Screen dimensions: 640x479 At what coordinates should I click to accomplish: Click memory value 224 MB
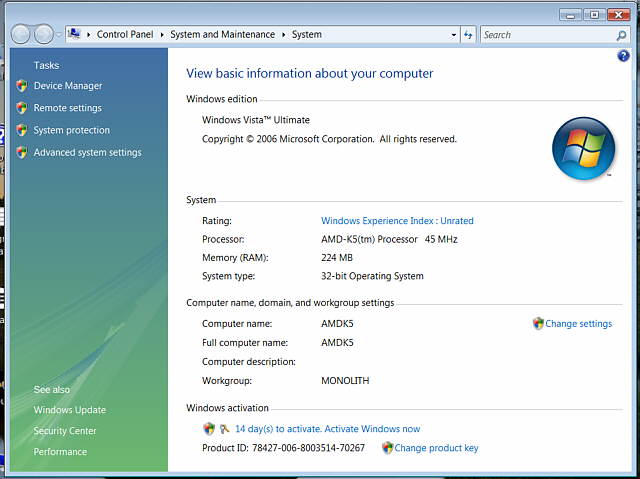(337, 257)
